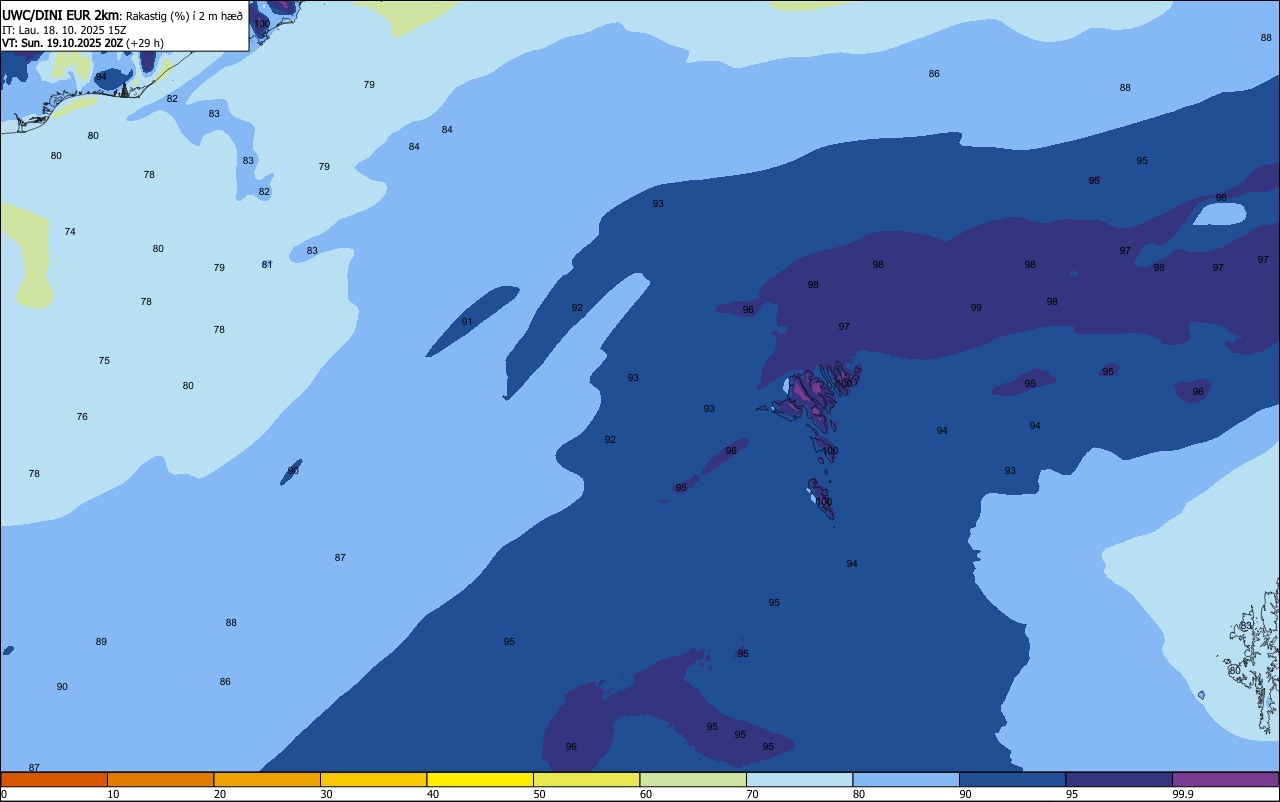This screenshot has height=802, width=1280.
Task: Click the 'Rakastig (%) í 2 m hæð' label
Action: click(x=184, y=16)
